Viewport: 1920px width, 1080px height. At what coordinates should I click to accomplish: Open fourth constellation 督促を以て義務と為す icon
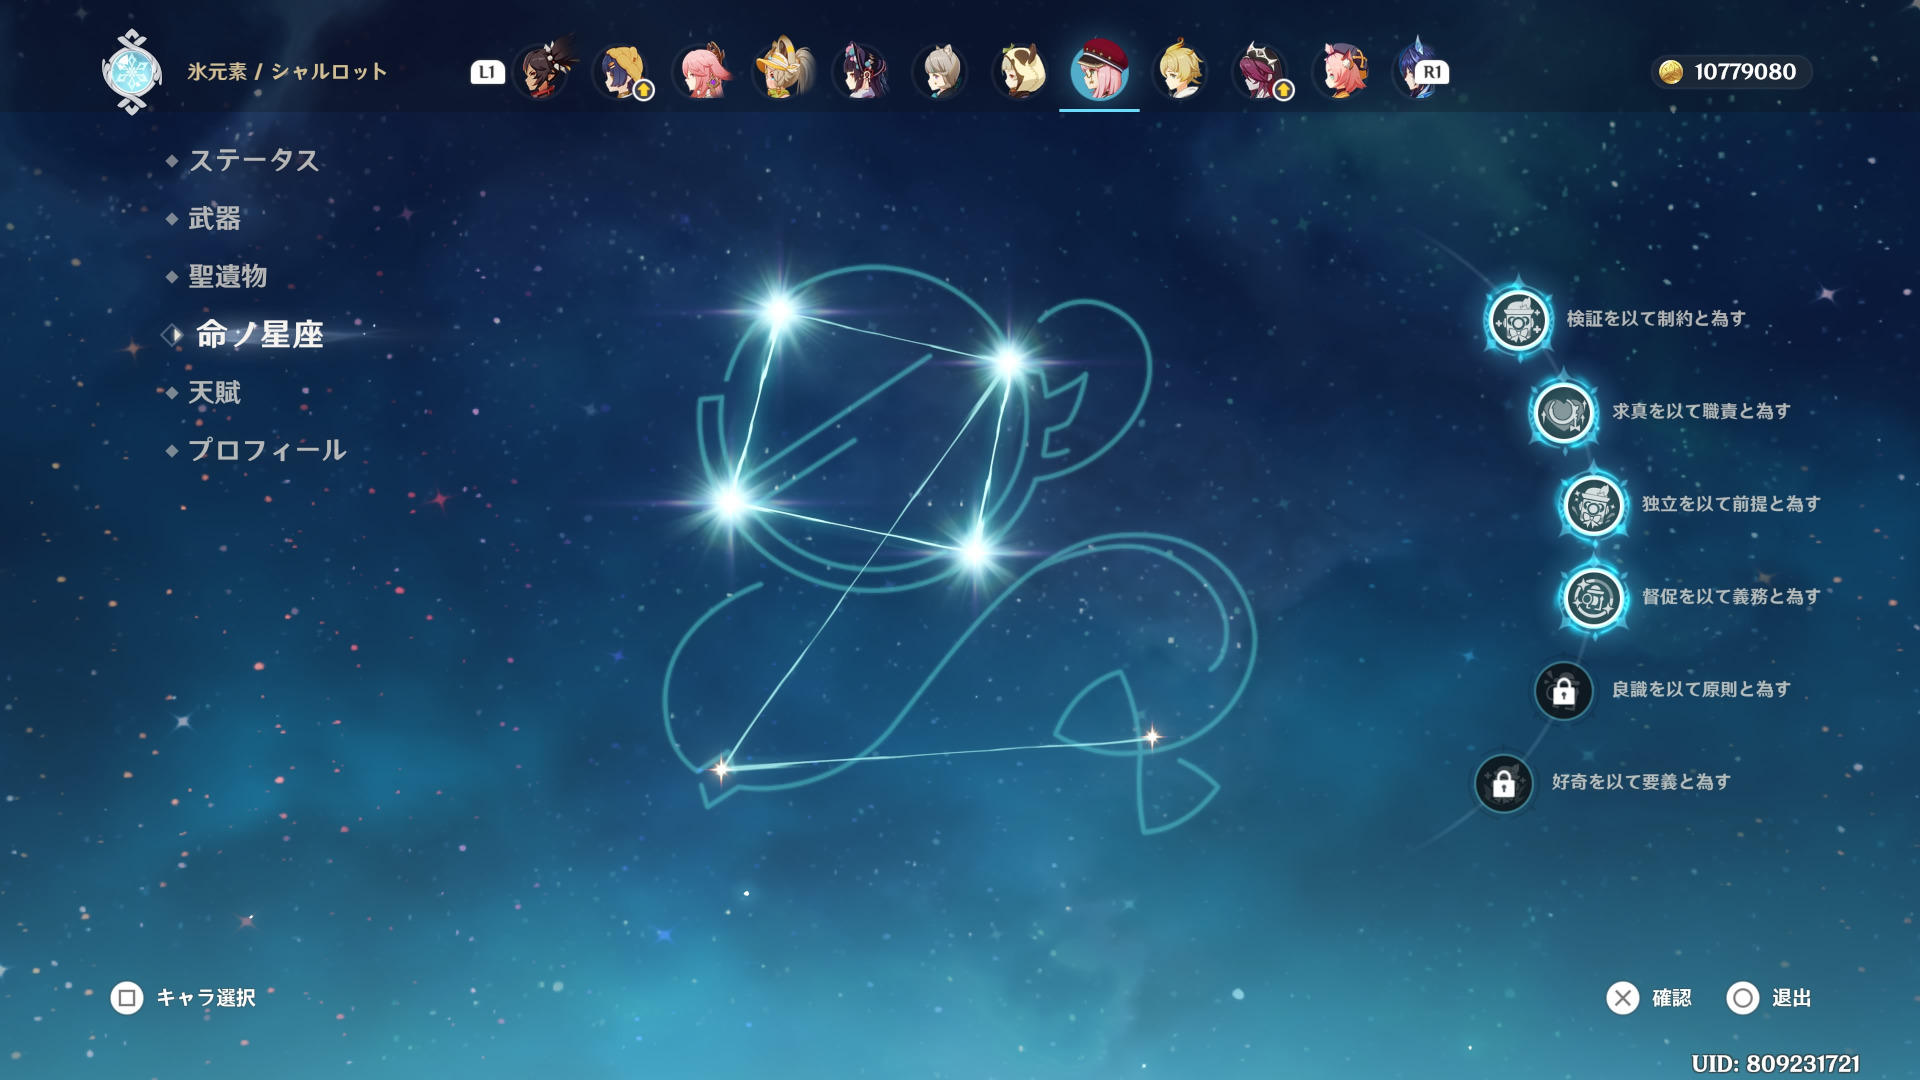click(x=1593, y=598)
